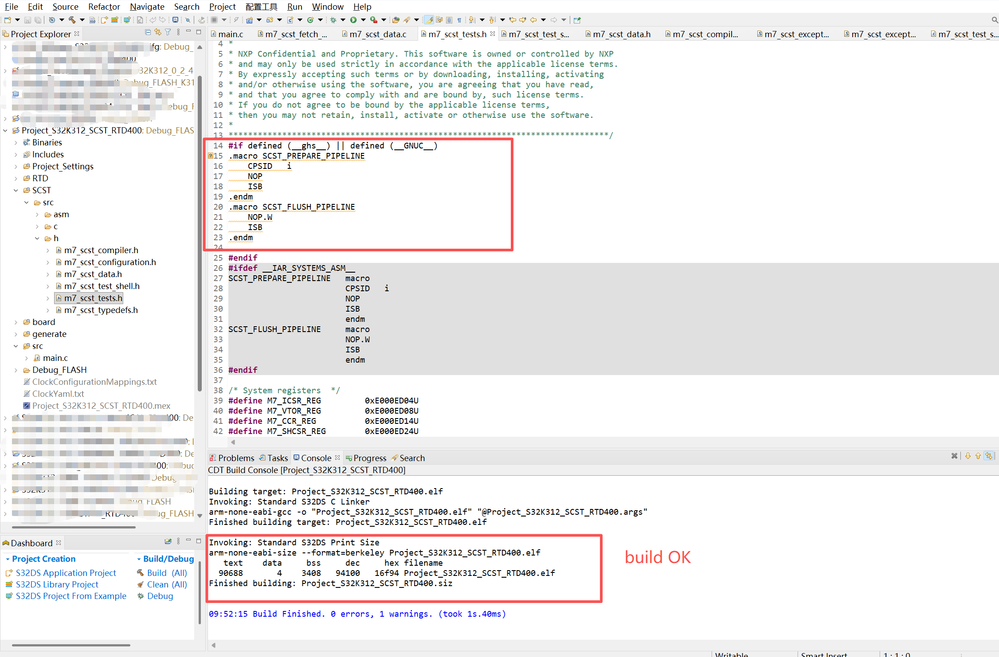Switch to the Progress tab
Image resolution: width=999 pixels, height=657 pixels.
tap(366, 458)
